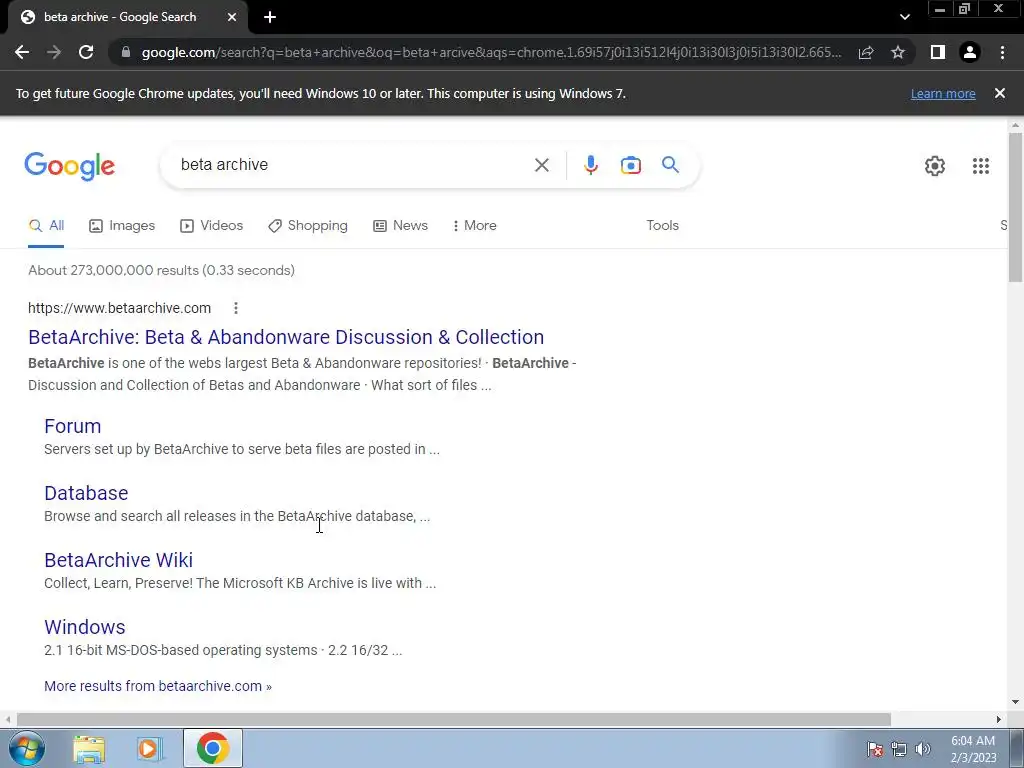1024x768 pixels.
Task: Click the Chrome taskbar button
Action: tap(212, 748)
